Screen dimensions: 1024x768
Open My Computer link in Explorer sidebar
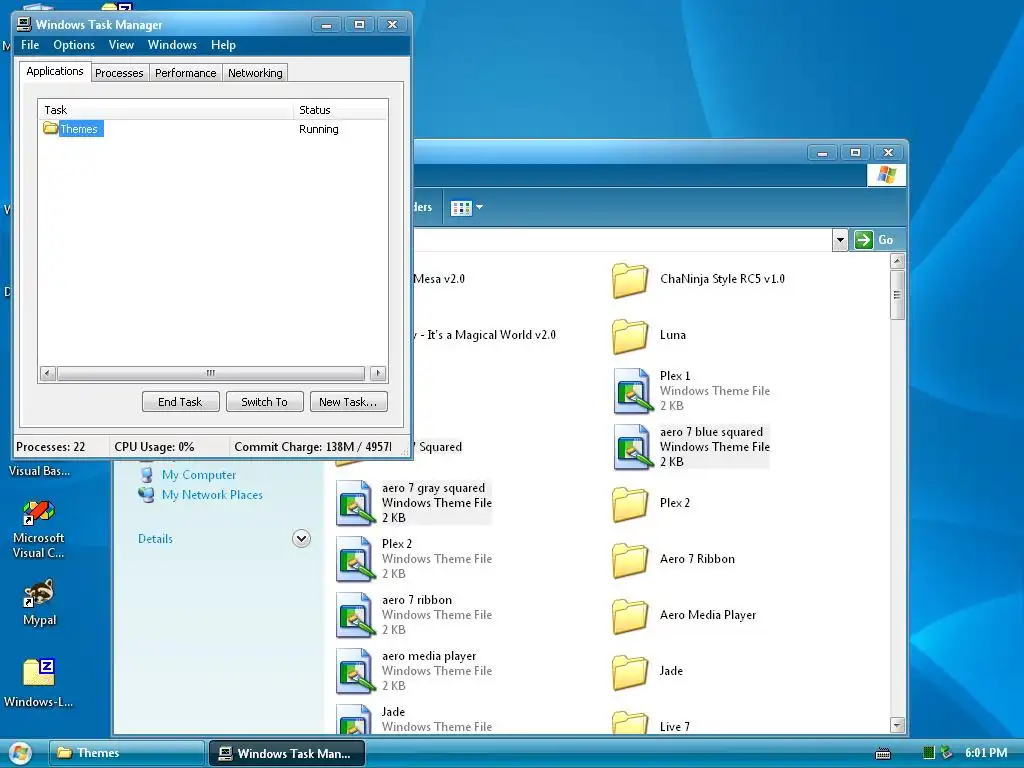199,475
